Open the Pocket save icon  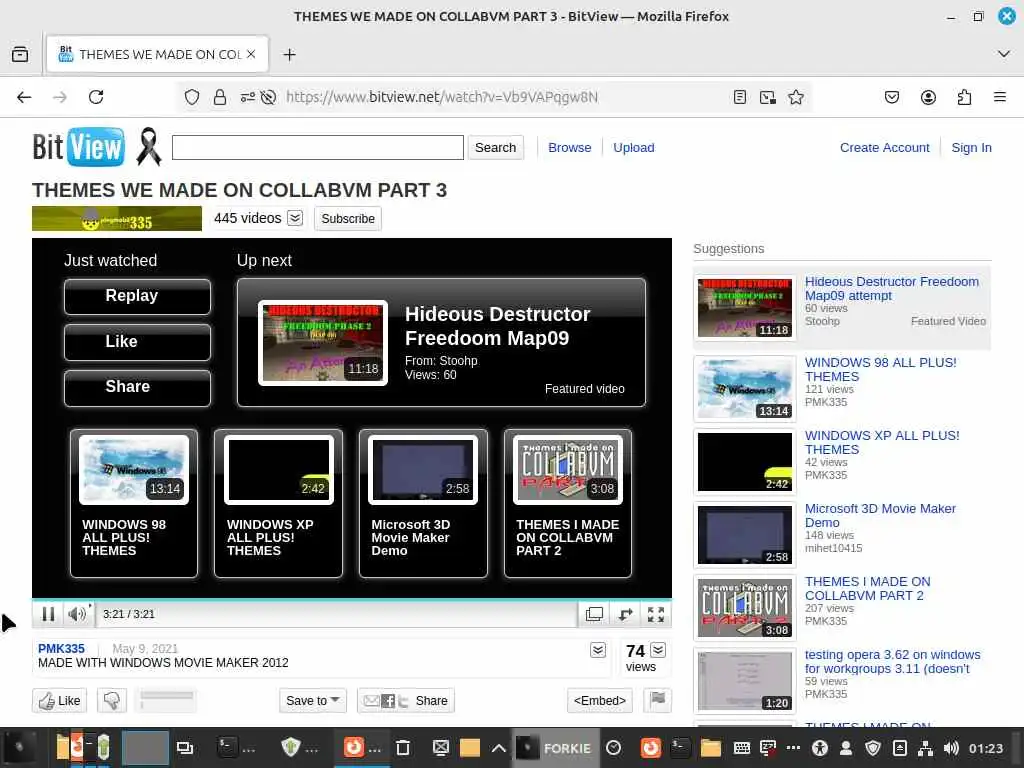pyautogui.click(x=891, y=97)
